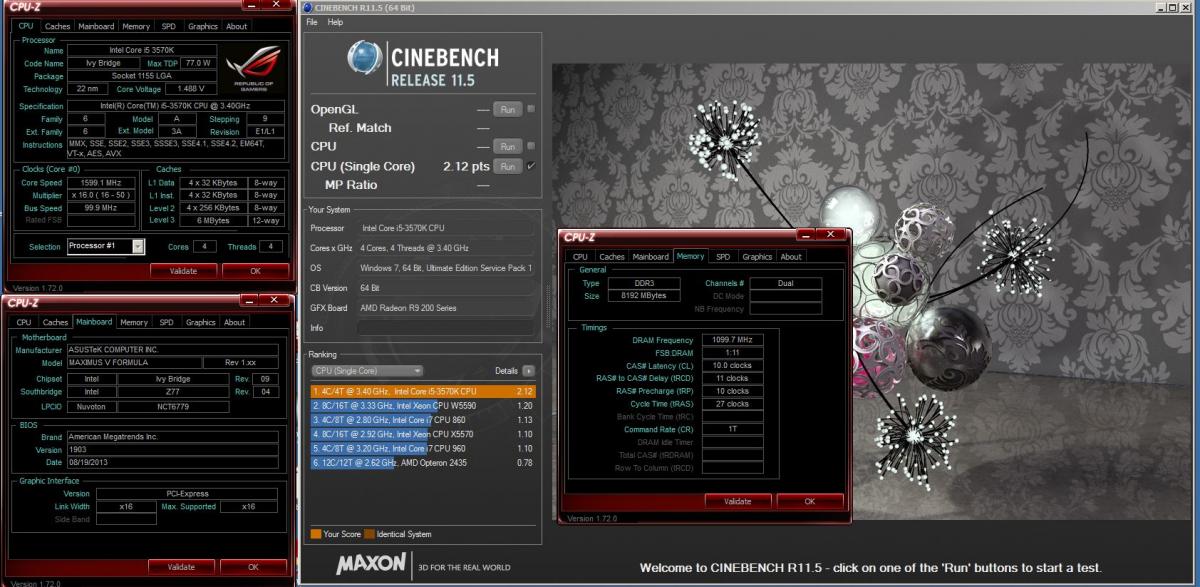The width and height of the screenshot is (1200, 587).
Task: Switch to SPD tab in processor CPU-Z window
Action: pos(168,26)
